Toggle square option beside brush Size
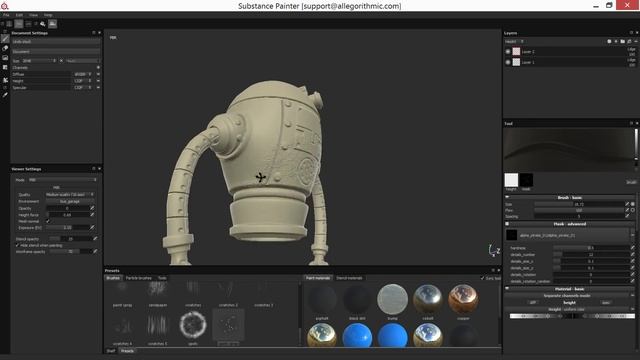The height and width of the screenshot is (360, 640). 633,204
